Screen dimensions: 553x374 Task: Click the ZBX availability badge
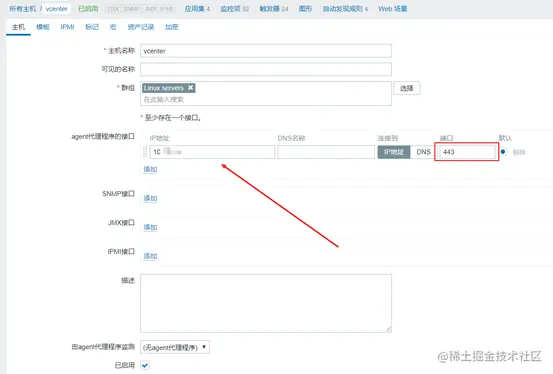113,9
